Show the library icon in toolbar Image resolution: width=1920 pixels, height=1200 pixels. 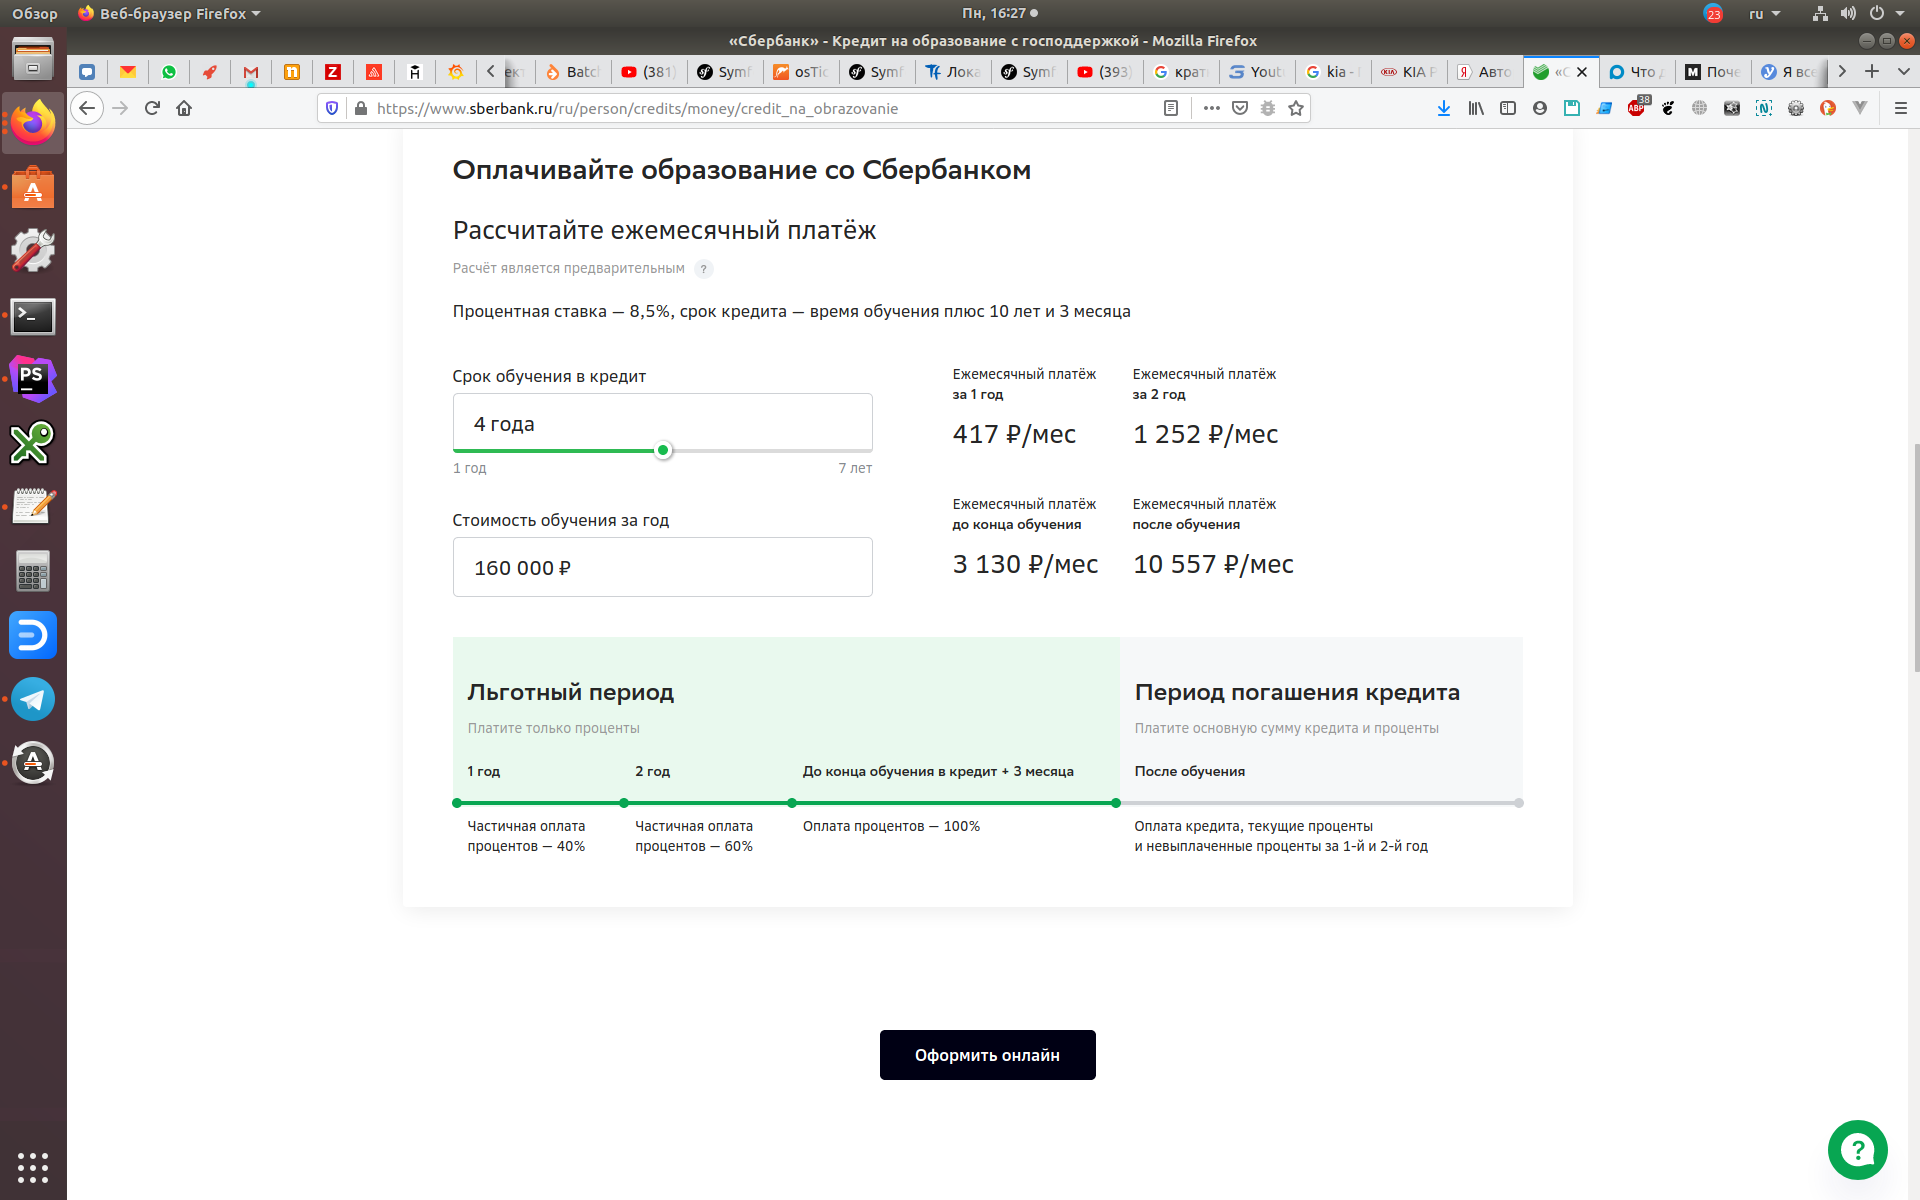(1475, 108)
